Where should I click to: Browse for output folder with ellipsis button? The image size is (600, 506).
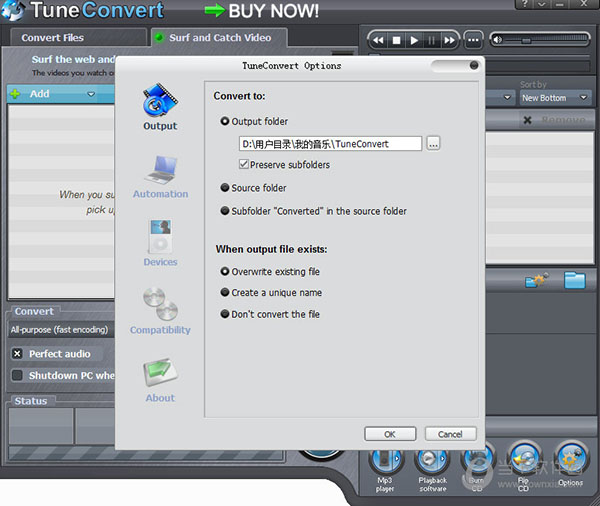click(x=433, y=144)
